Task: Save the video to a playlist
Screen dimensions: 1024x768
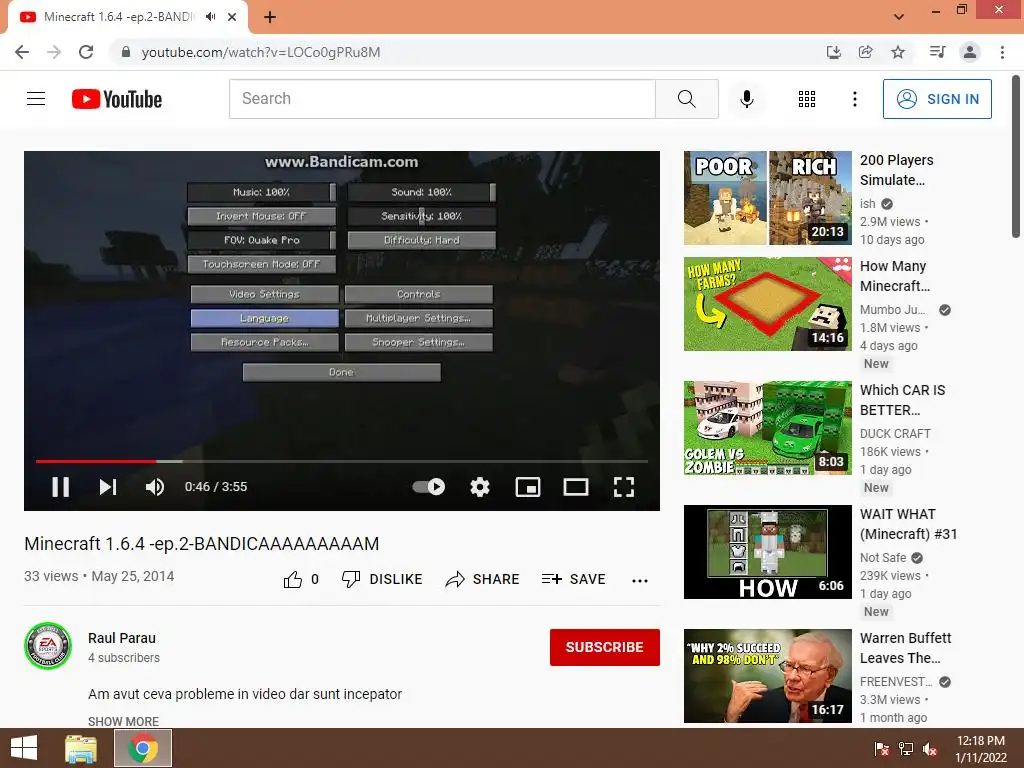Action: tap(573, 579)
